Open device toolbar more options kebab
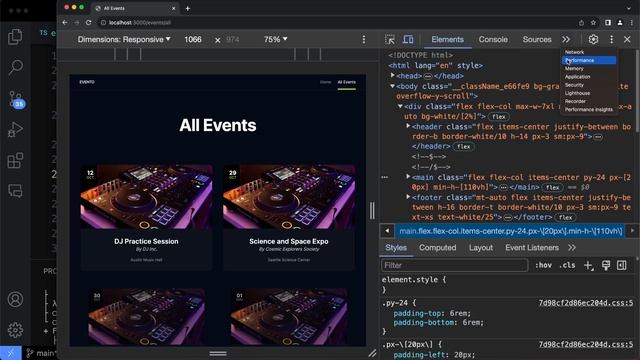Screen dimensions: 640x360 (x=364, y=40)
